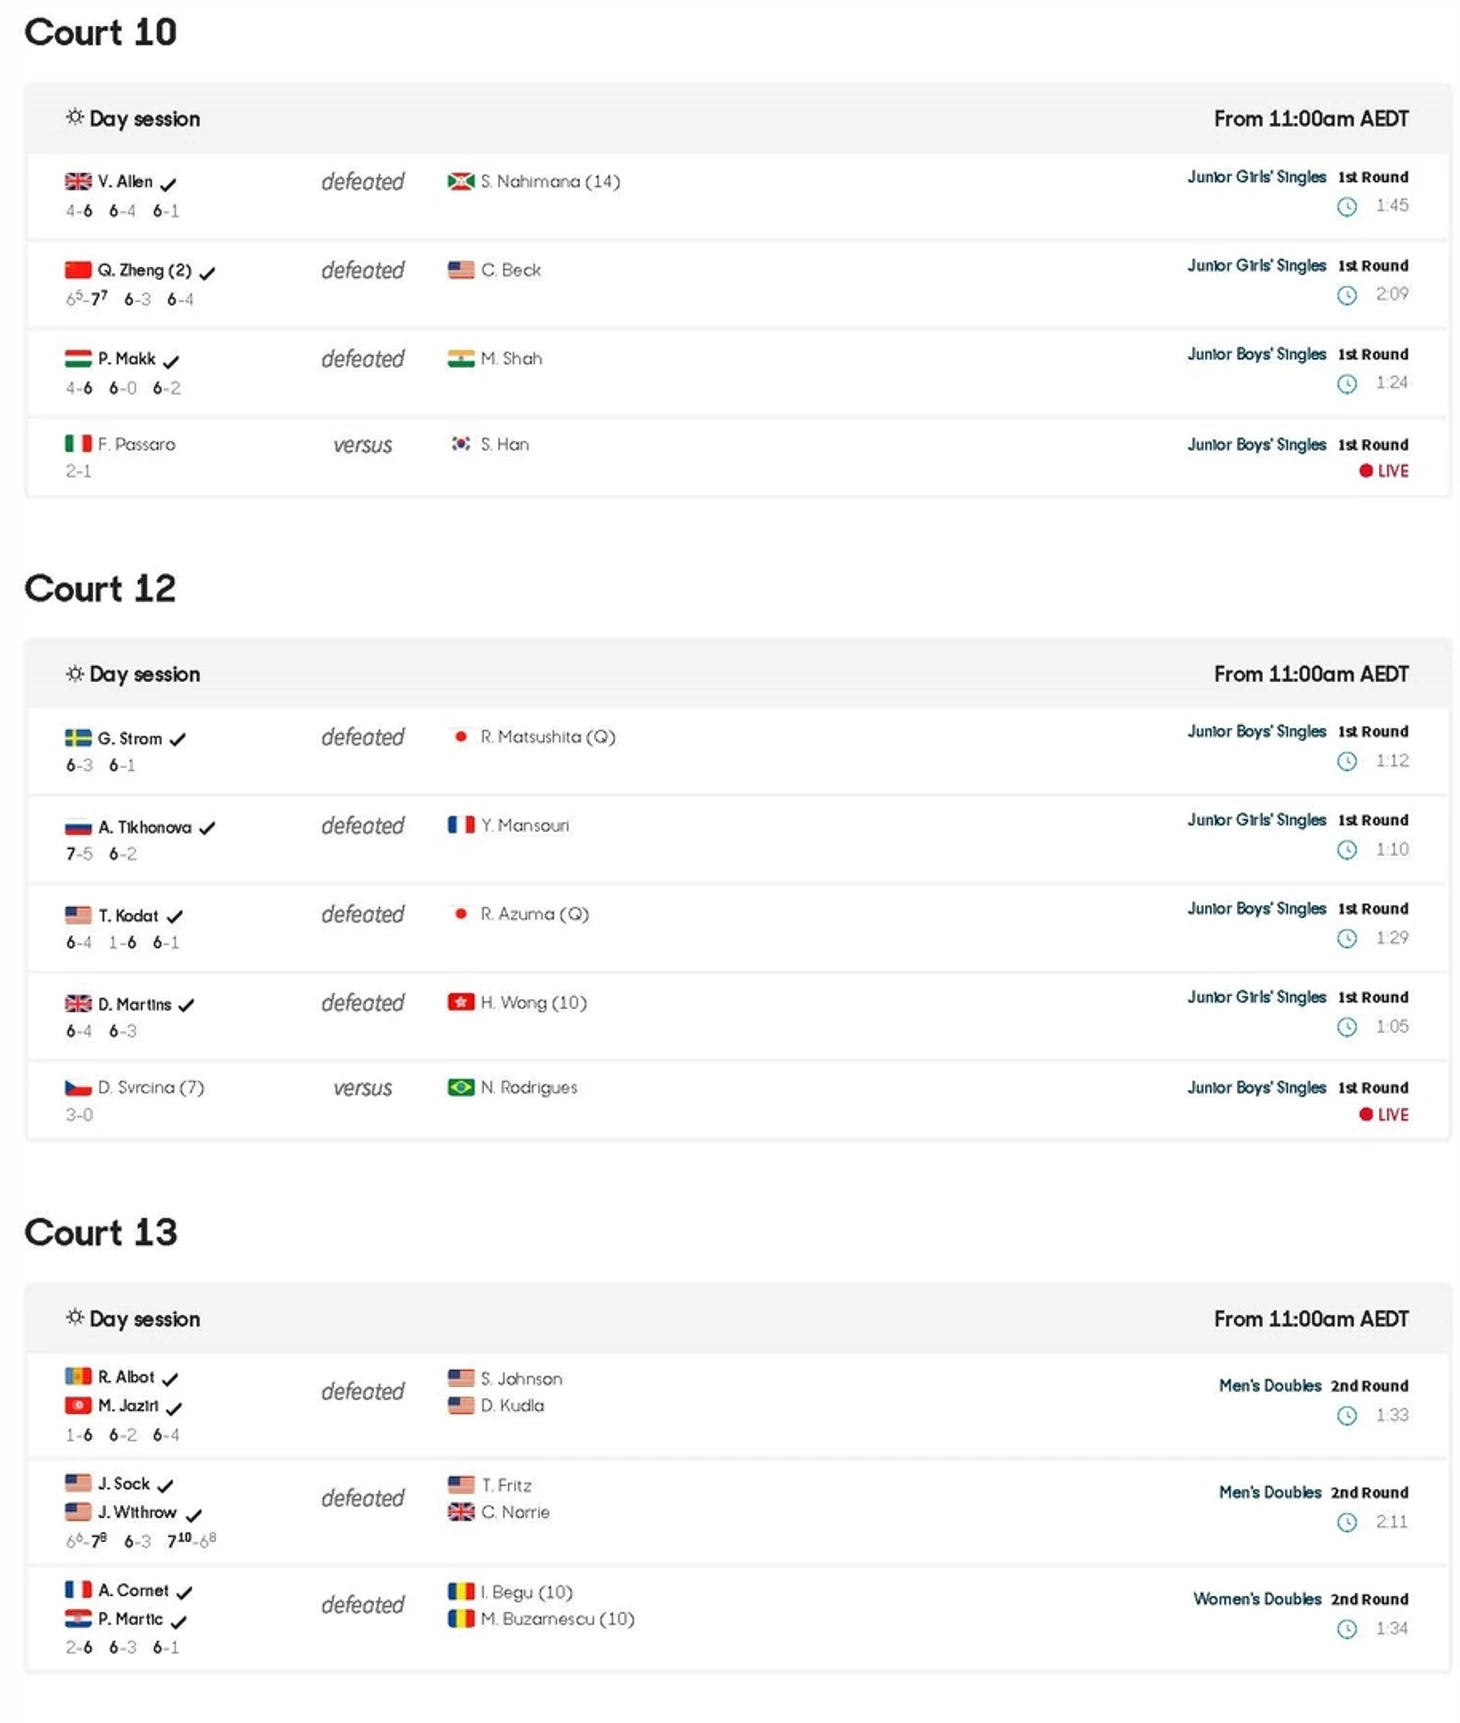
Task: Click the South Korea flag beside S. Han
Action: point(461,444)
